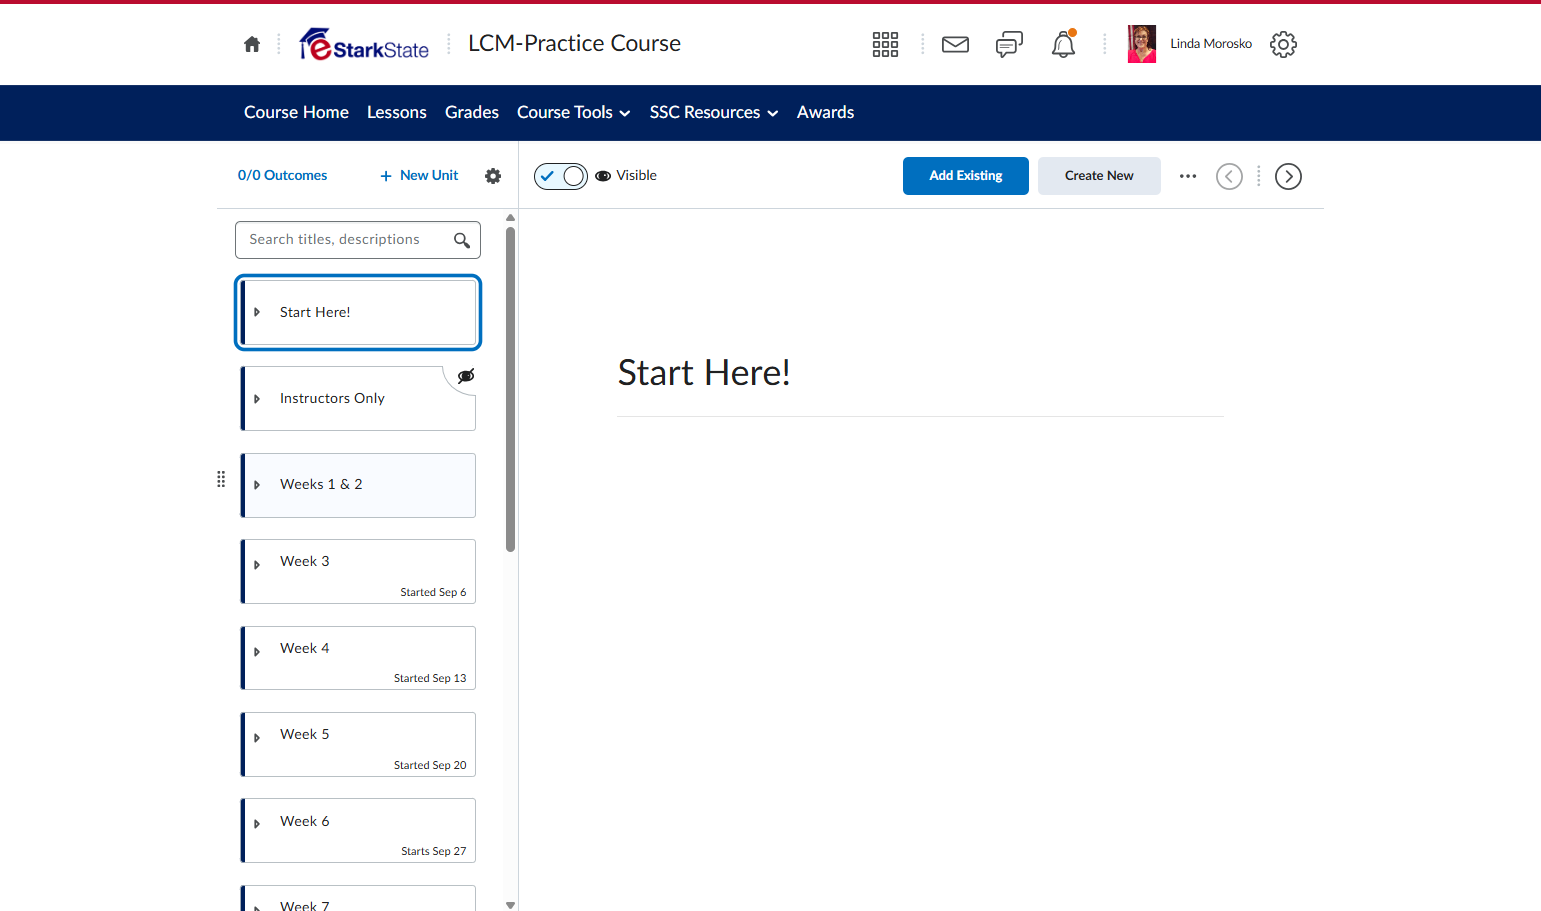Open the Awards nav item
Screen dimensions: 1541x911
pos(825,113)
